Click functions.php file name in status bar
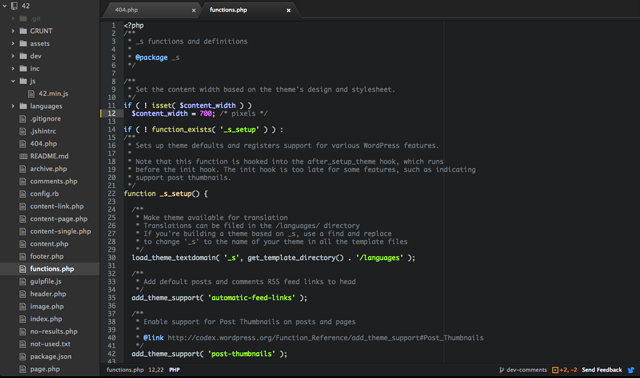This screenshot has height=378, width=640. point(125,370)
